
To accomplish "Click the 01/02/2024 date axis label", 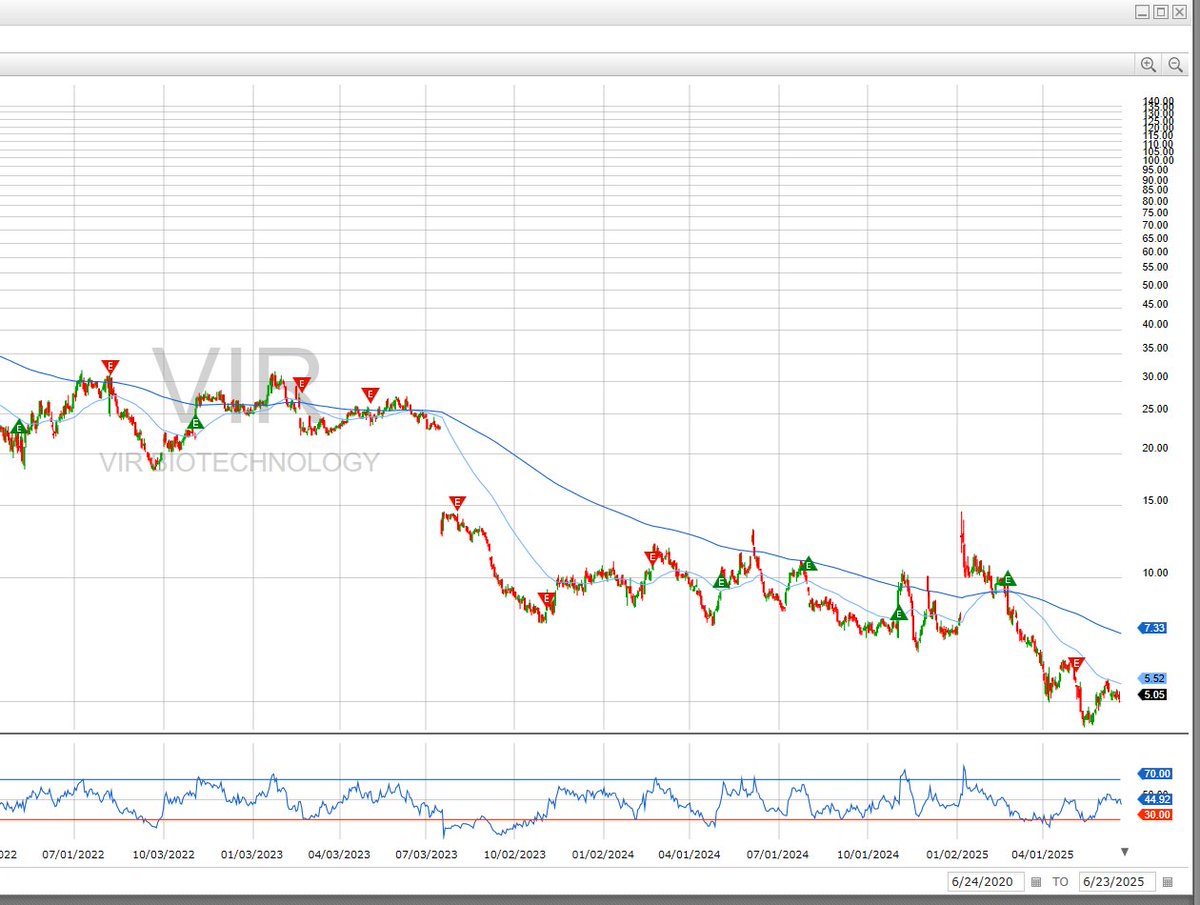I will click(603, 855).
